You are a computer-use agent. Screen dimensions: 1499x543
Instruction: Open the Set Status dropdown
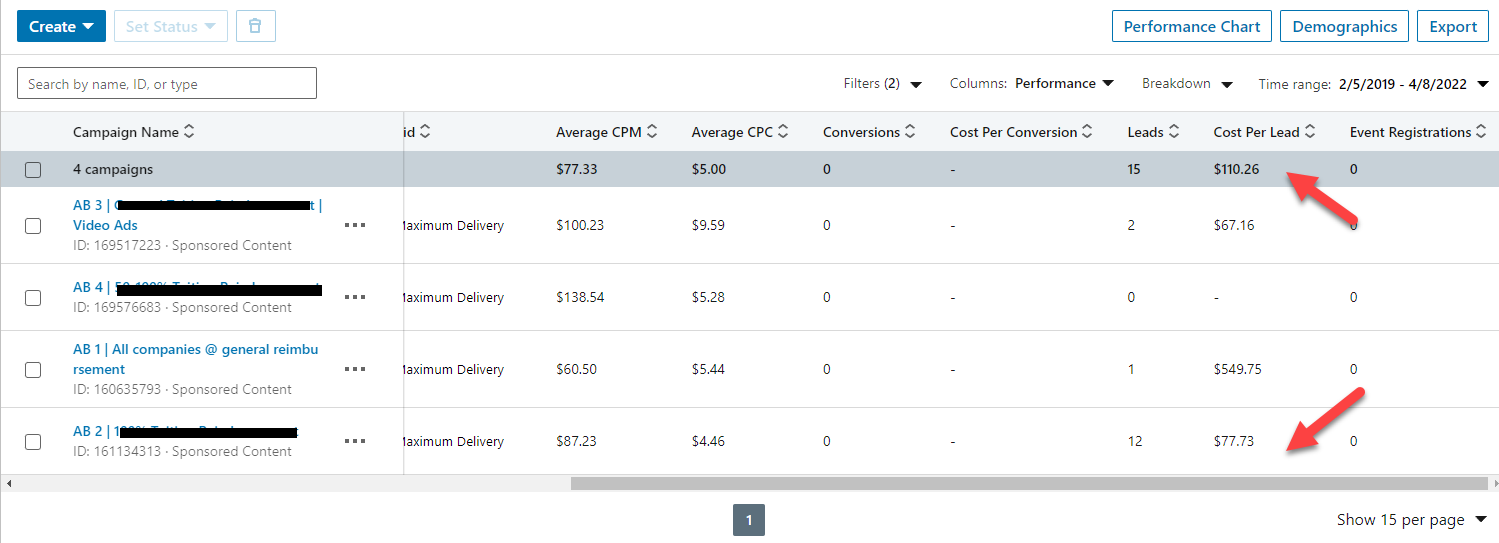171,26
